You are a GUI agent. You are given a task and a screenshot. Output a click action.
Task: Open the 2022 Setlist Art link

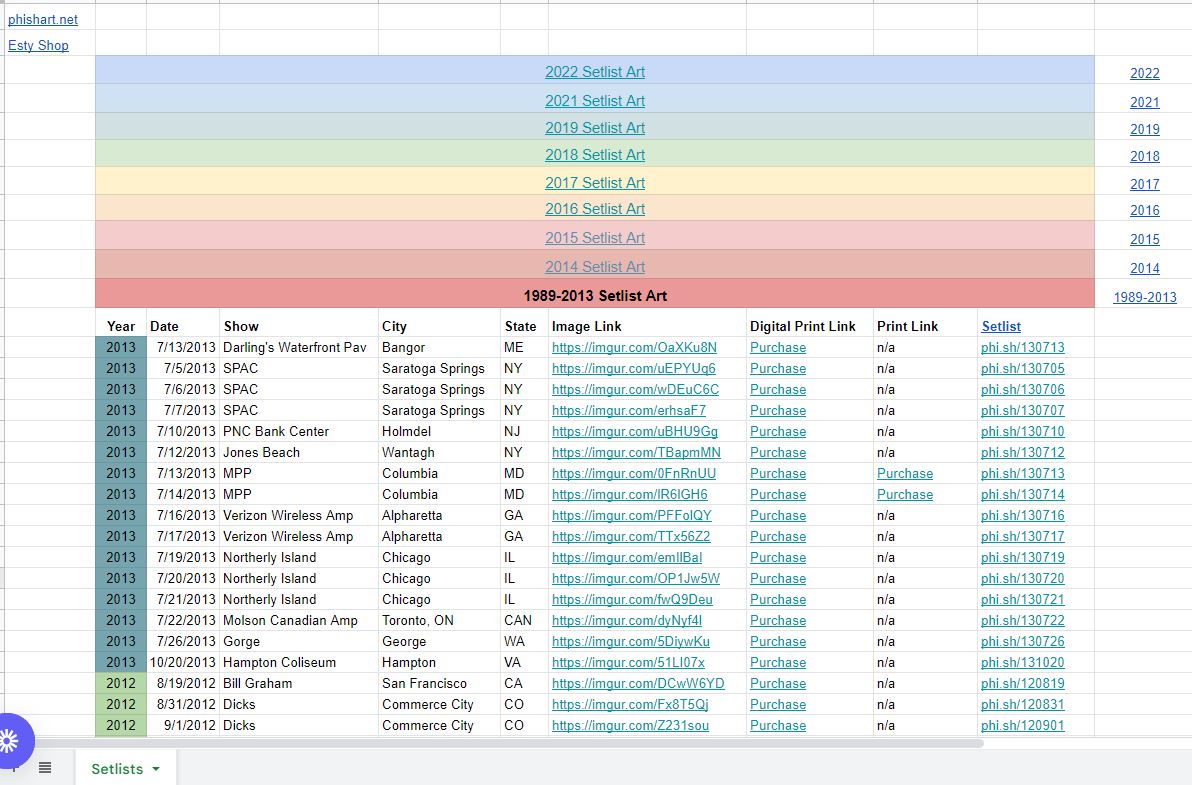pyautogui.click(x=594, y=72)
